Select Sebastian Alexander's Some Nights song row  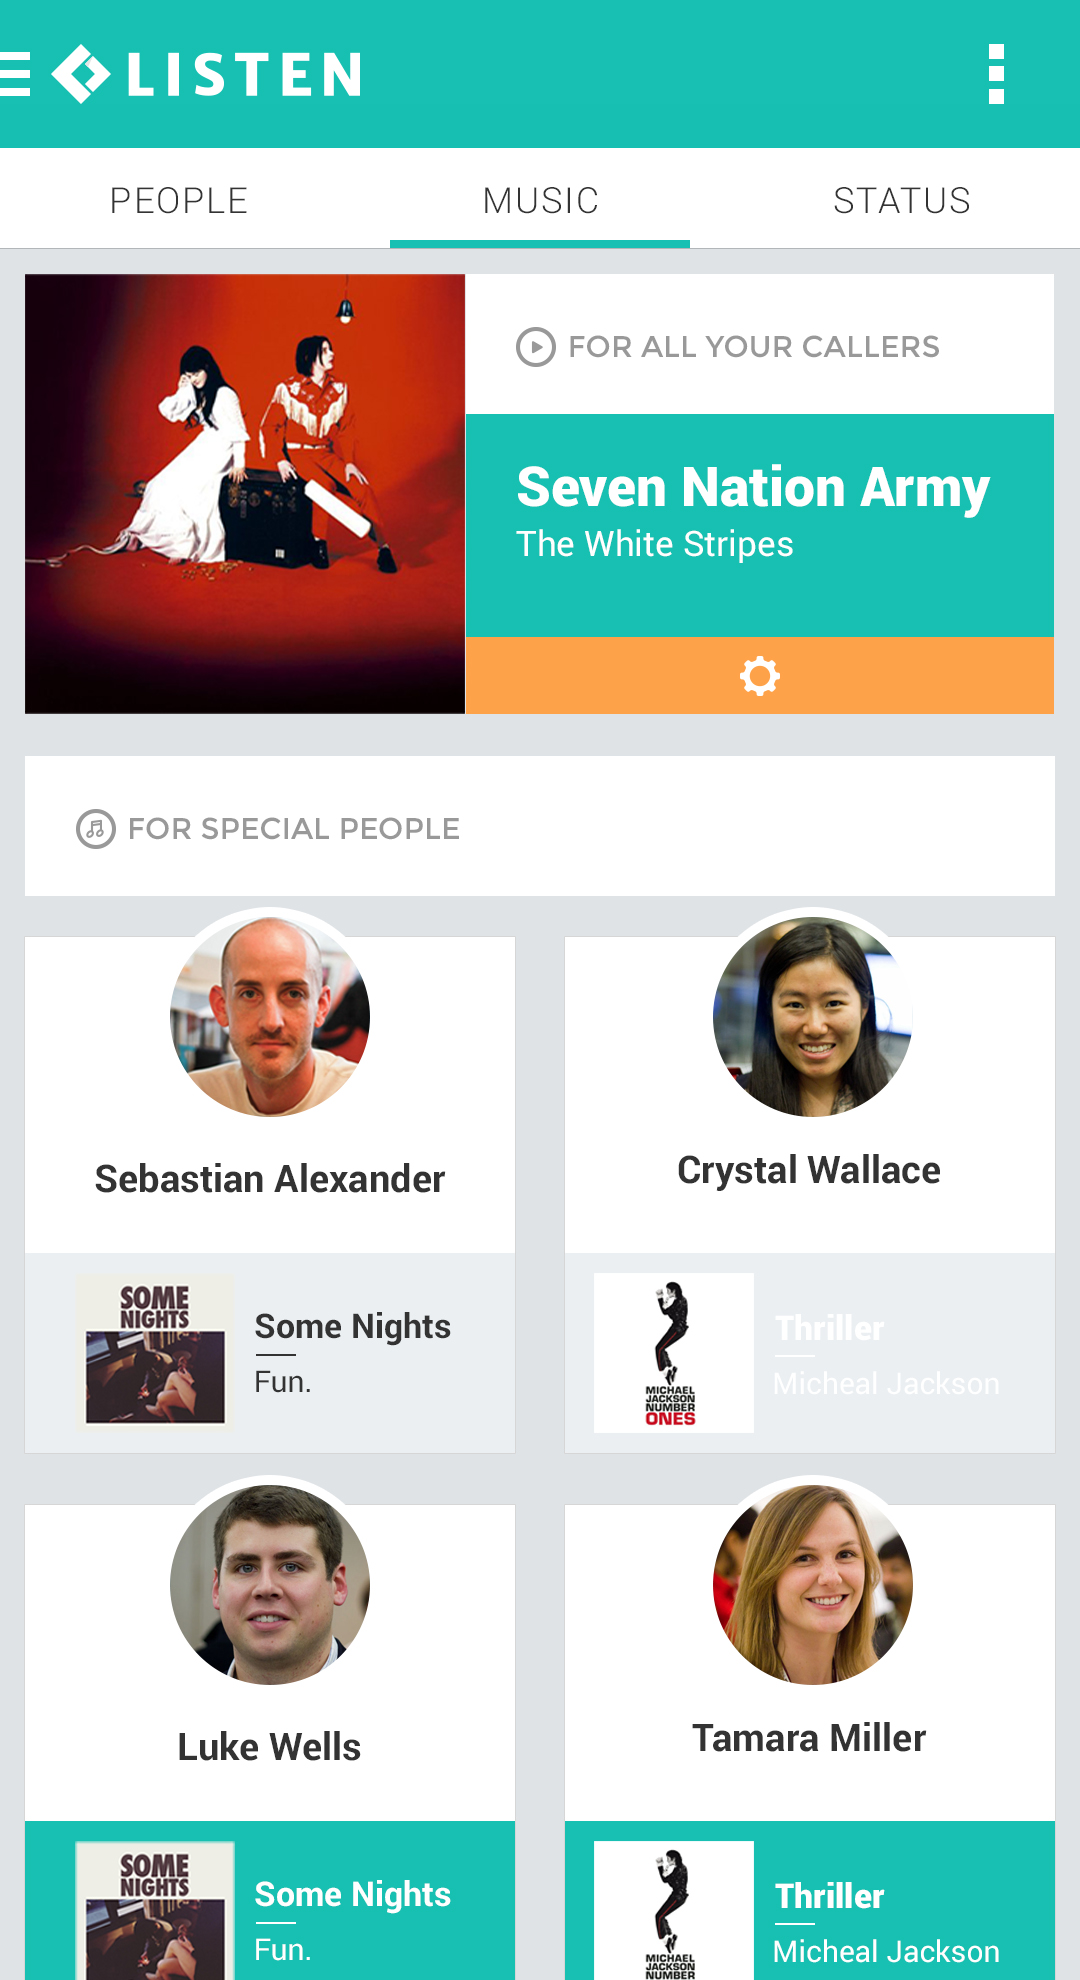click(x=270, y=1353)
